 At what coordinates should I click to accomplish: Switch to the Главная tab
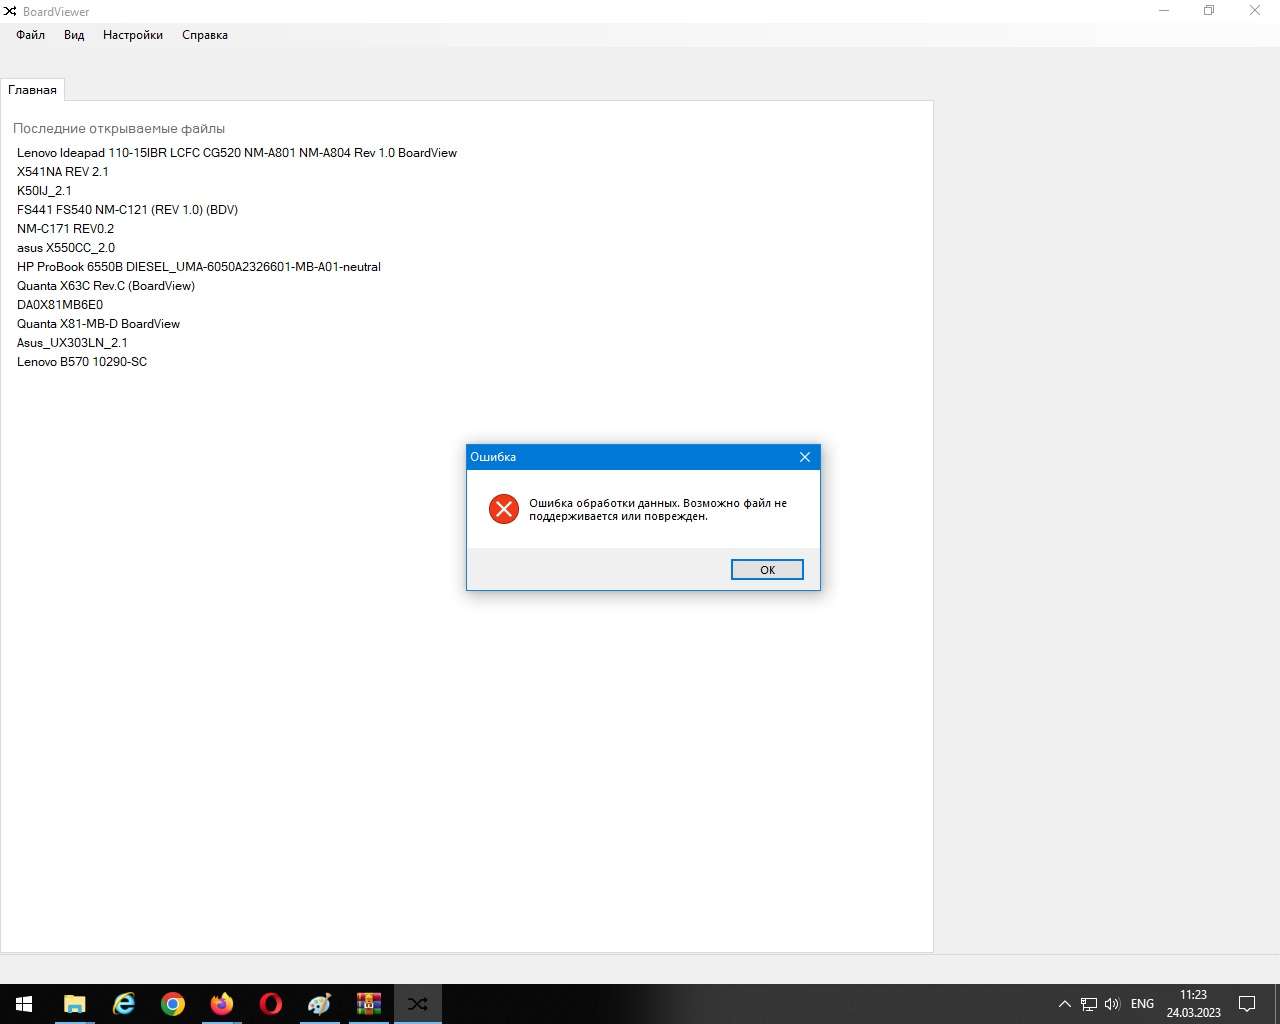[32, 90]
